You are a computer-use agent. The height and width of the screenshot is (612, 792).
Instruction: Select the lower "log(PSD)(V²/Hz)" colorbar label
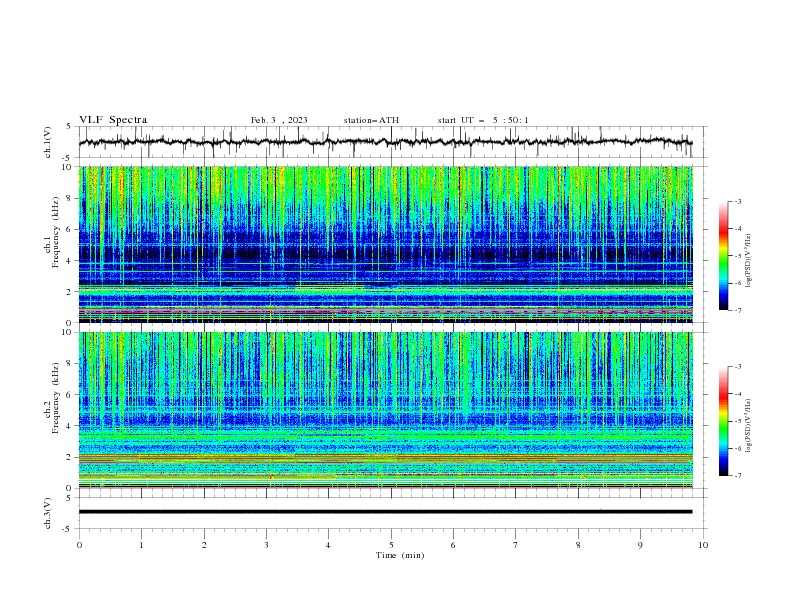click(748, 425)
